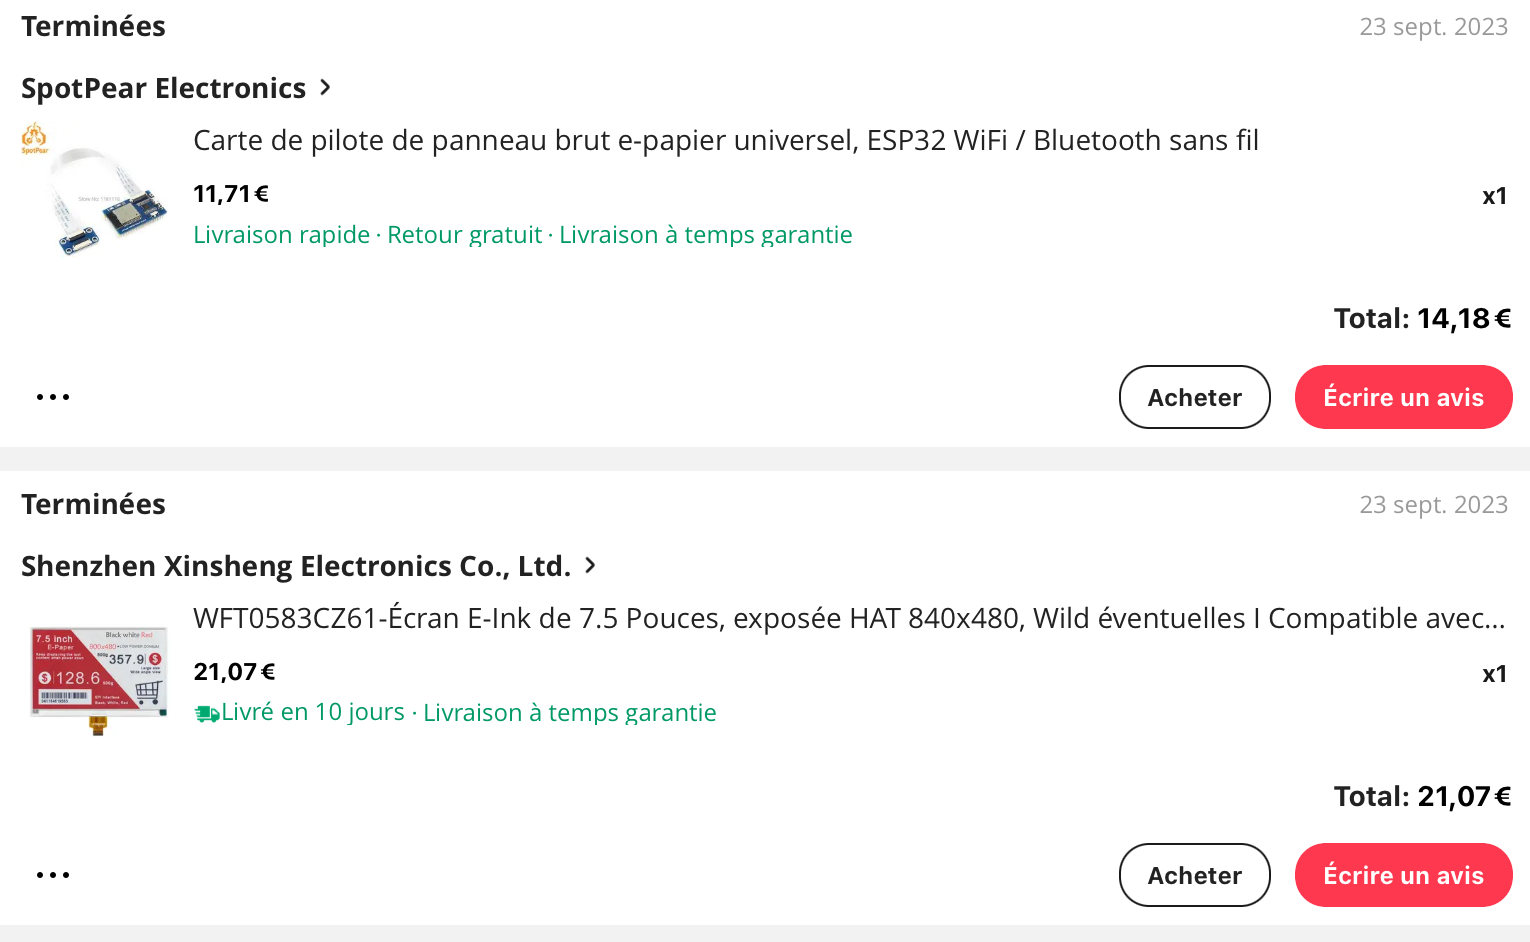The image size is (1530, 942).
Task: Expand the Shenzhen Xinsheng Electronics store chevron
Action: tap(590, 566)
